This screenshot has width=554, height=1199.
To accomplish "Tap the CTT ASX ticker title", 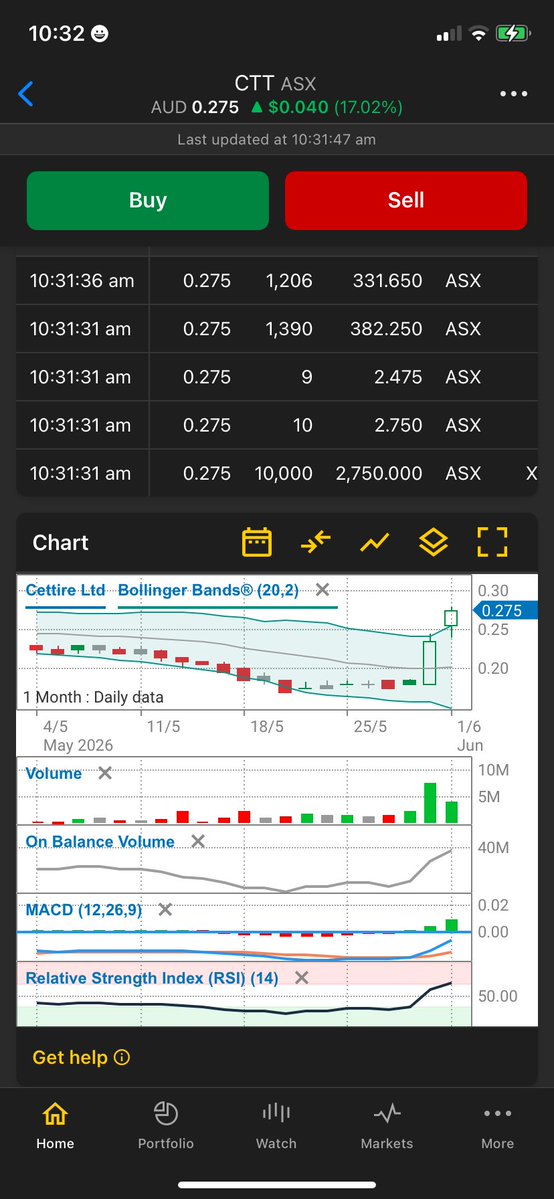I will (x=275, y=84).
